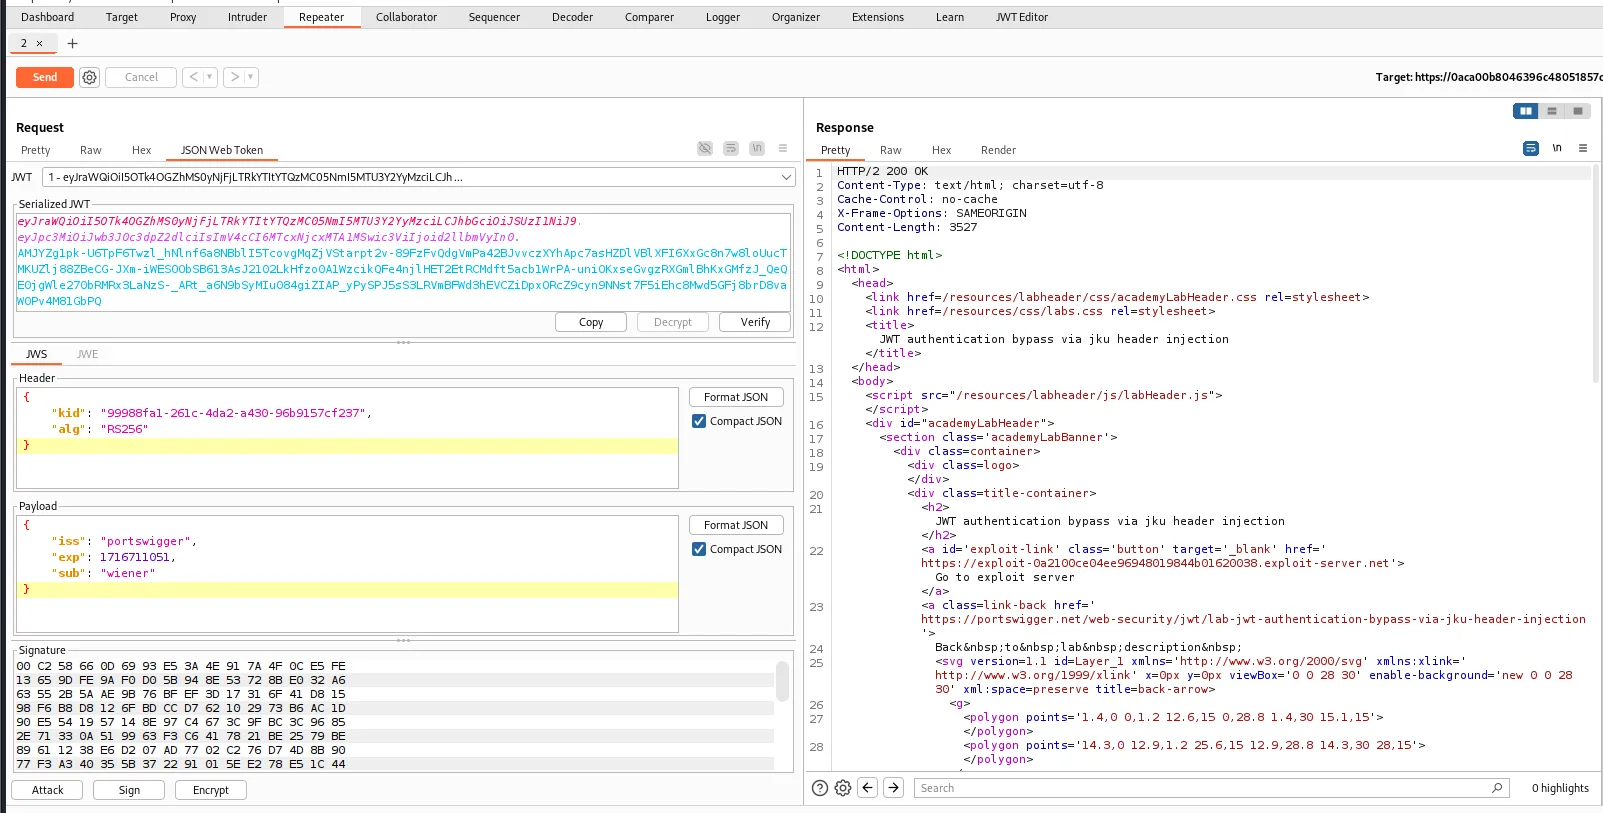Viewport: 1603px width, 813px height.
Task: Click the Cancel button
Action: [141, 77]
